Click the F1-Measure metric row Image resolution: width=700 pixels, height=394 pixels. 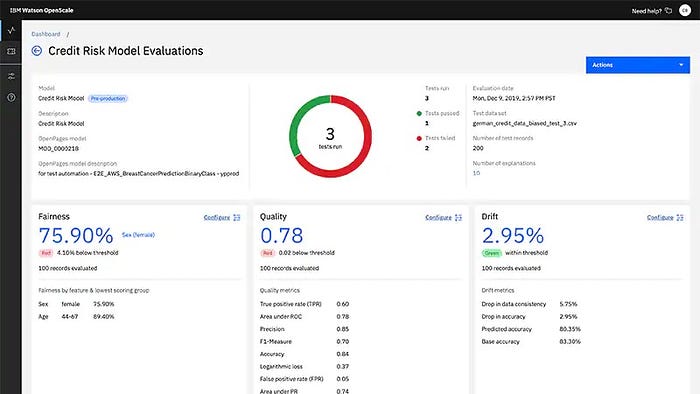click(304, 341)
